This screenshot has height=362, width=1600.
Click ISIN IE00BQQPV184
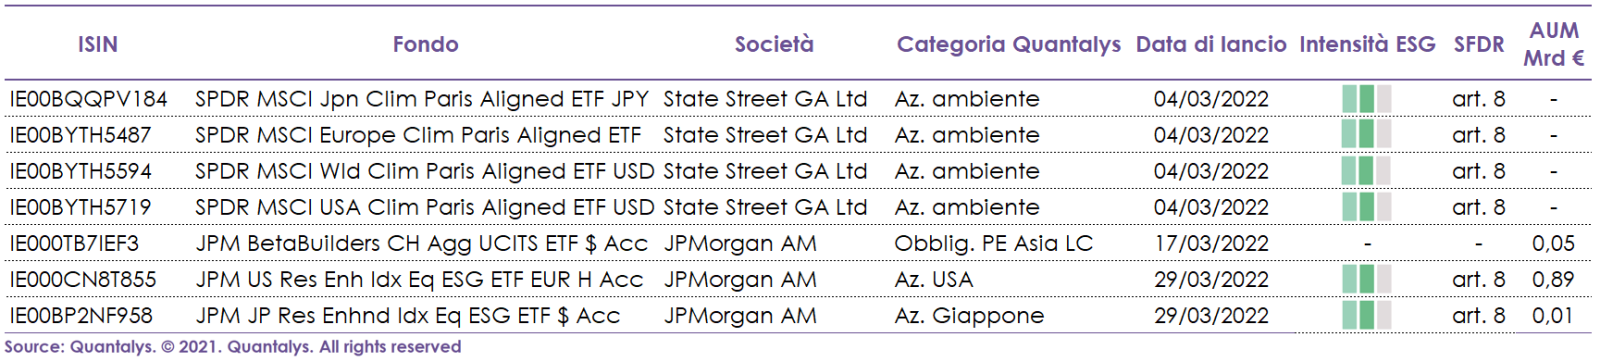(88, 99)
